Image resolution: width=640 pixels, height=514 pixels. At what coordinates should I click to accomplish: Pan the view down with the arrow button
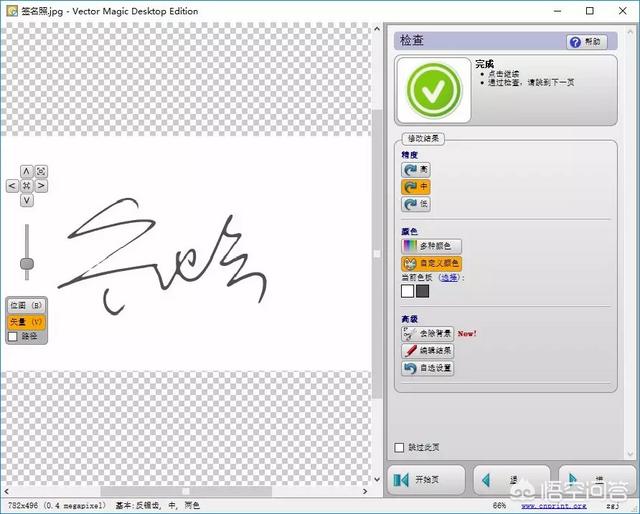coord(27,200)
